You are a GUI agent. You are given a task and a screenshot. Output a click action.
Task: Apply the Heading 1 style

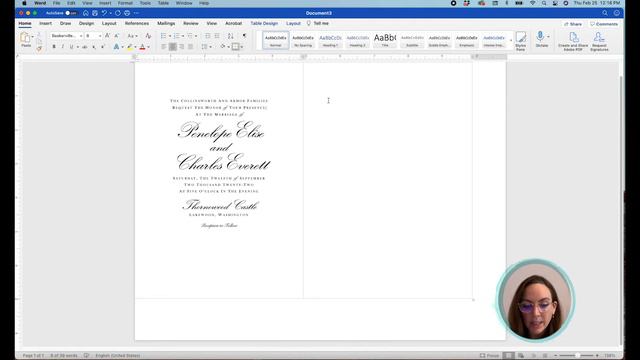pos(330,40)
